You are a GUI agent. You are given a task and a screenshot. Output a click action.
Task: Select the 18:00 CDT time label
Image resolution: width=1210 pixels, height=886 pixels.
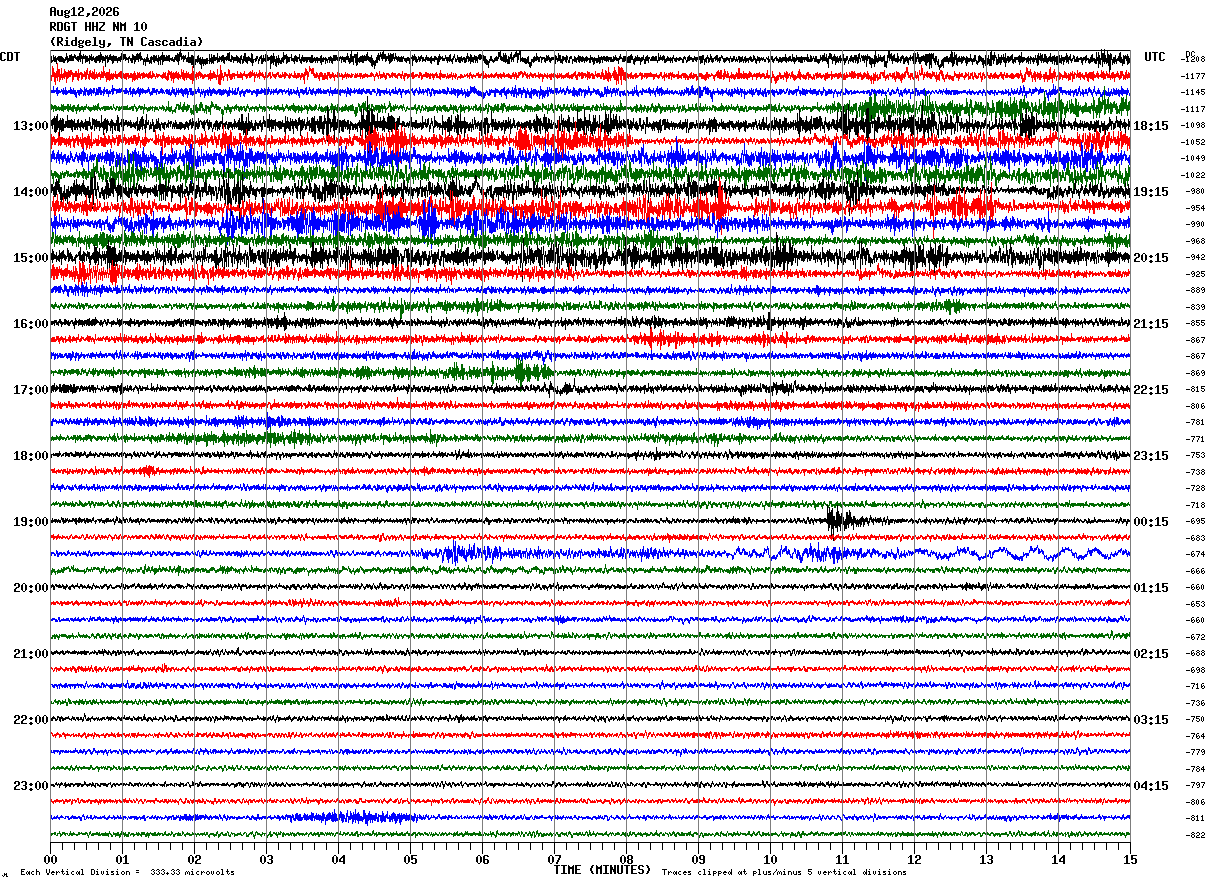click(x=31, y=456)
